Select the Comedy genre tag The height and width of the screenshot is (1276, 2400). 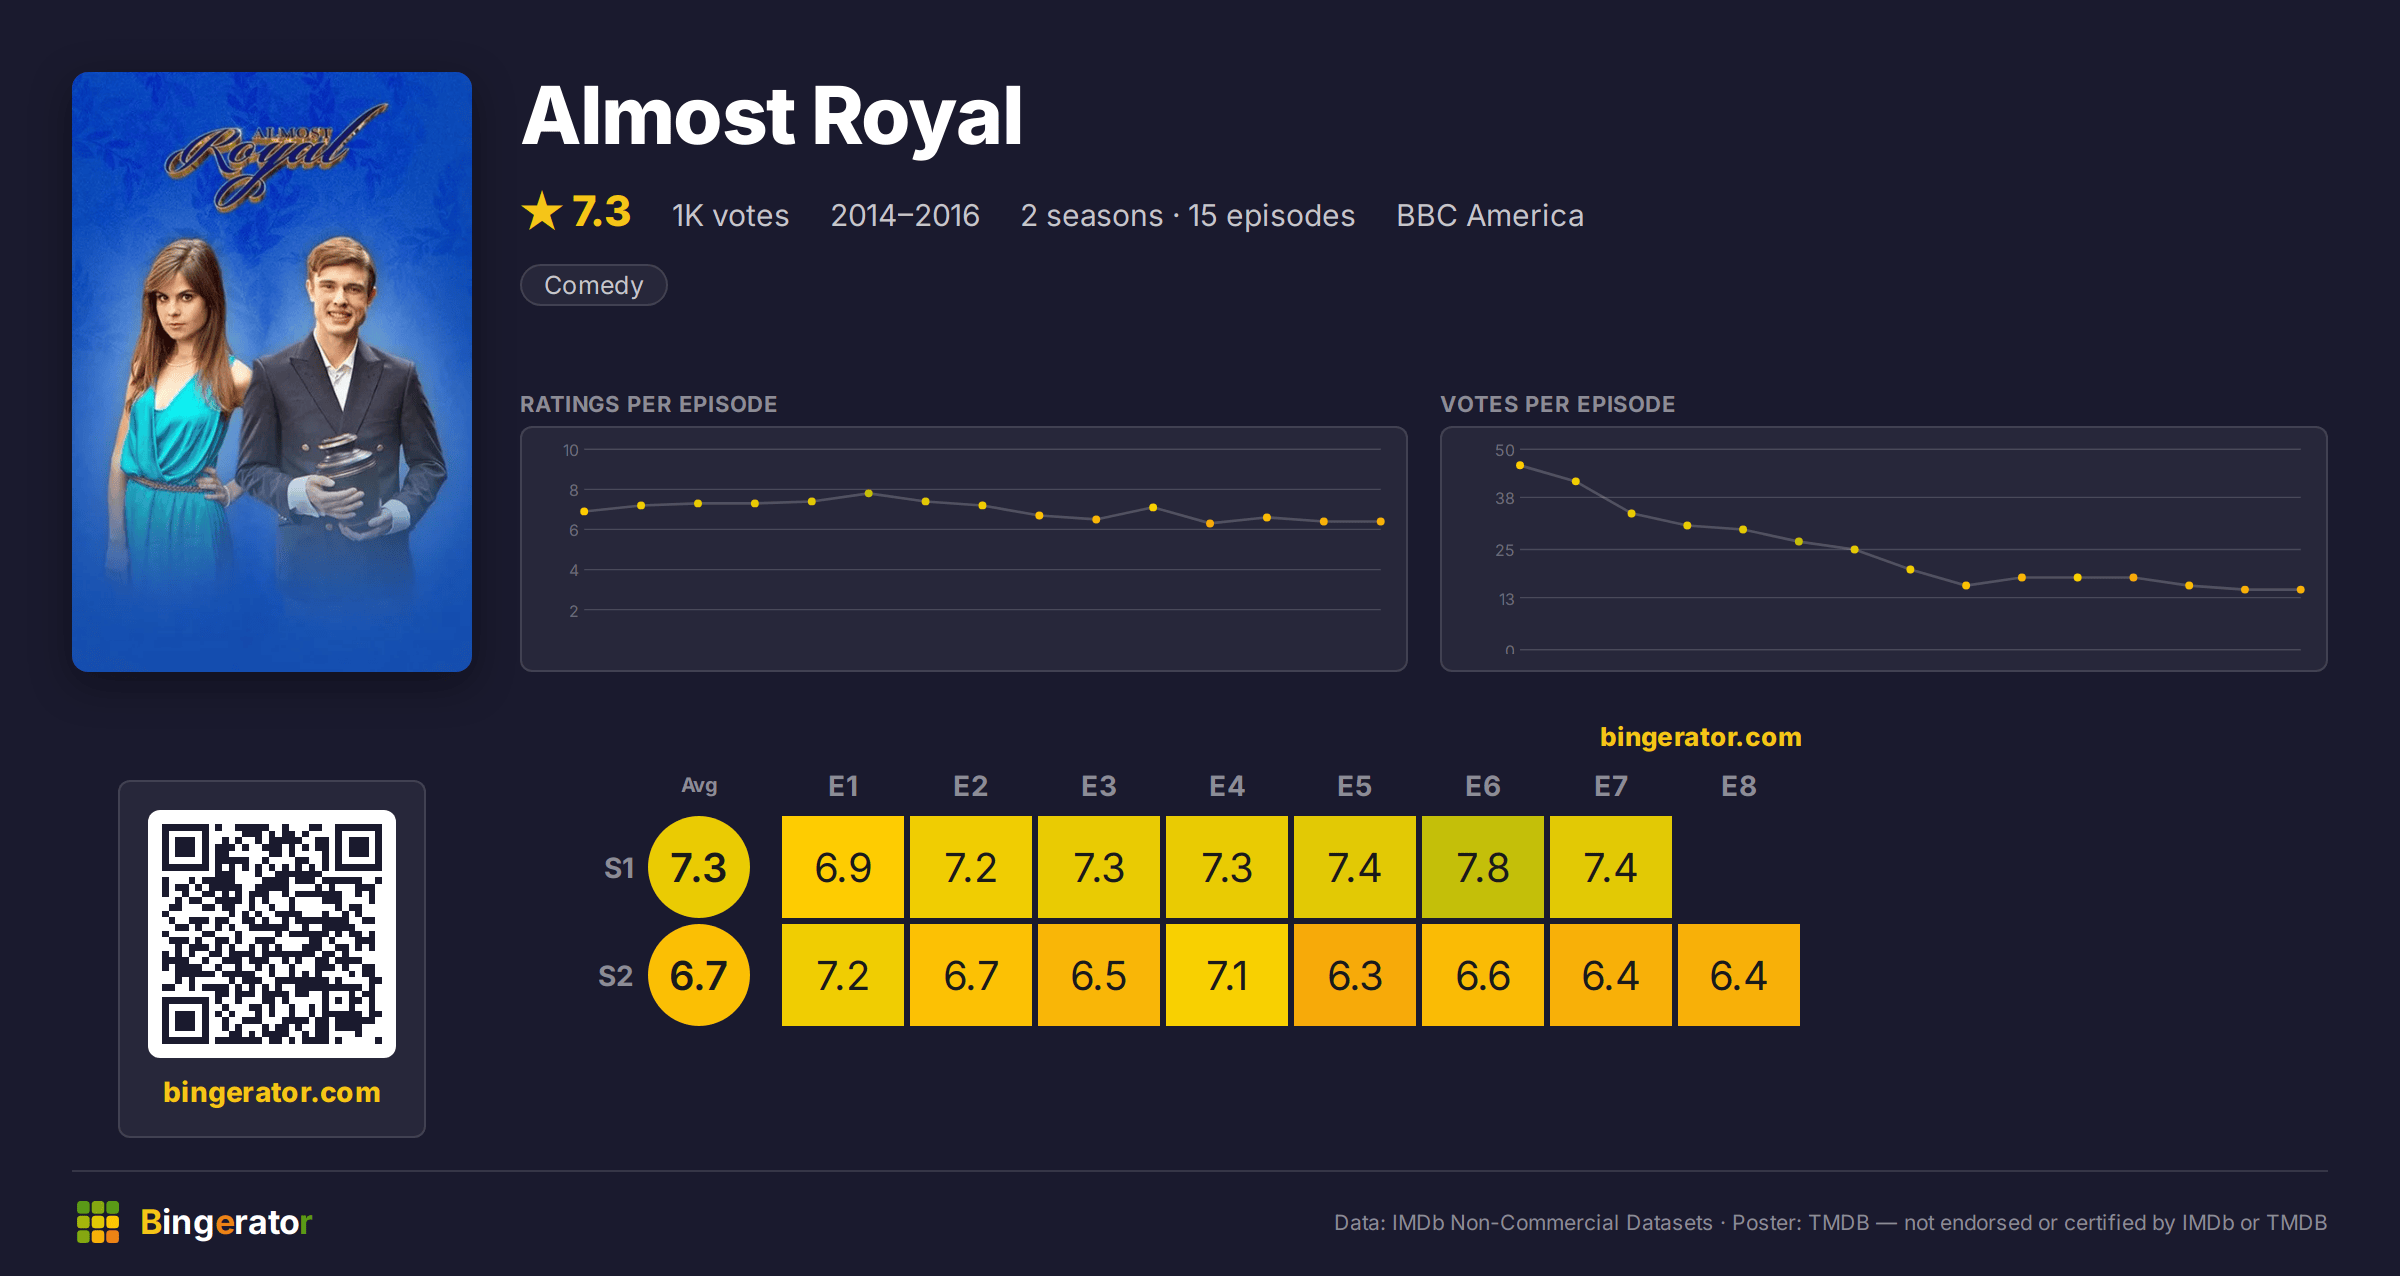(x=594, y=285)
